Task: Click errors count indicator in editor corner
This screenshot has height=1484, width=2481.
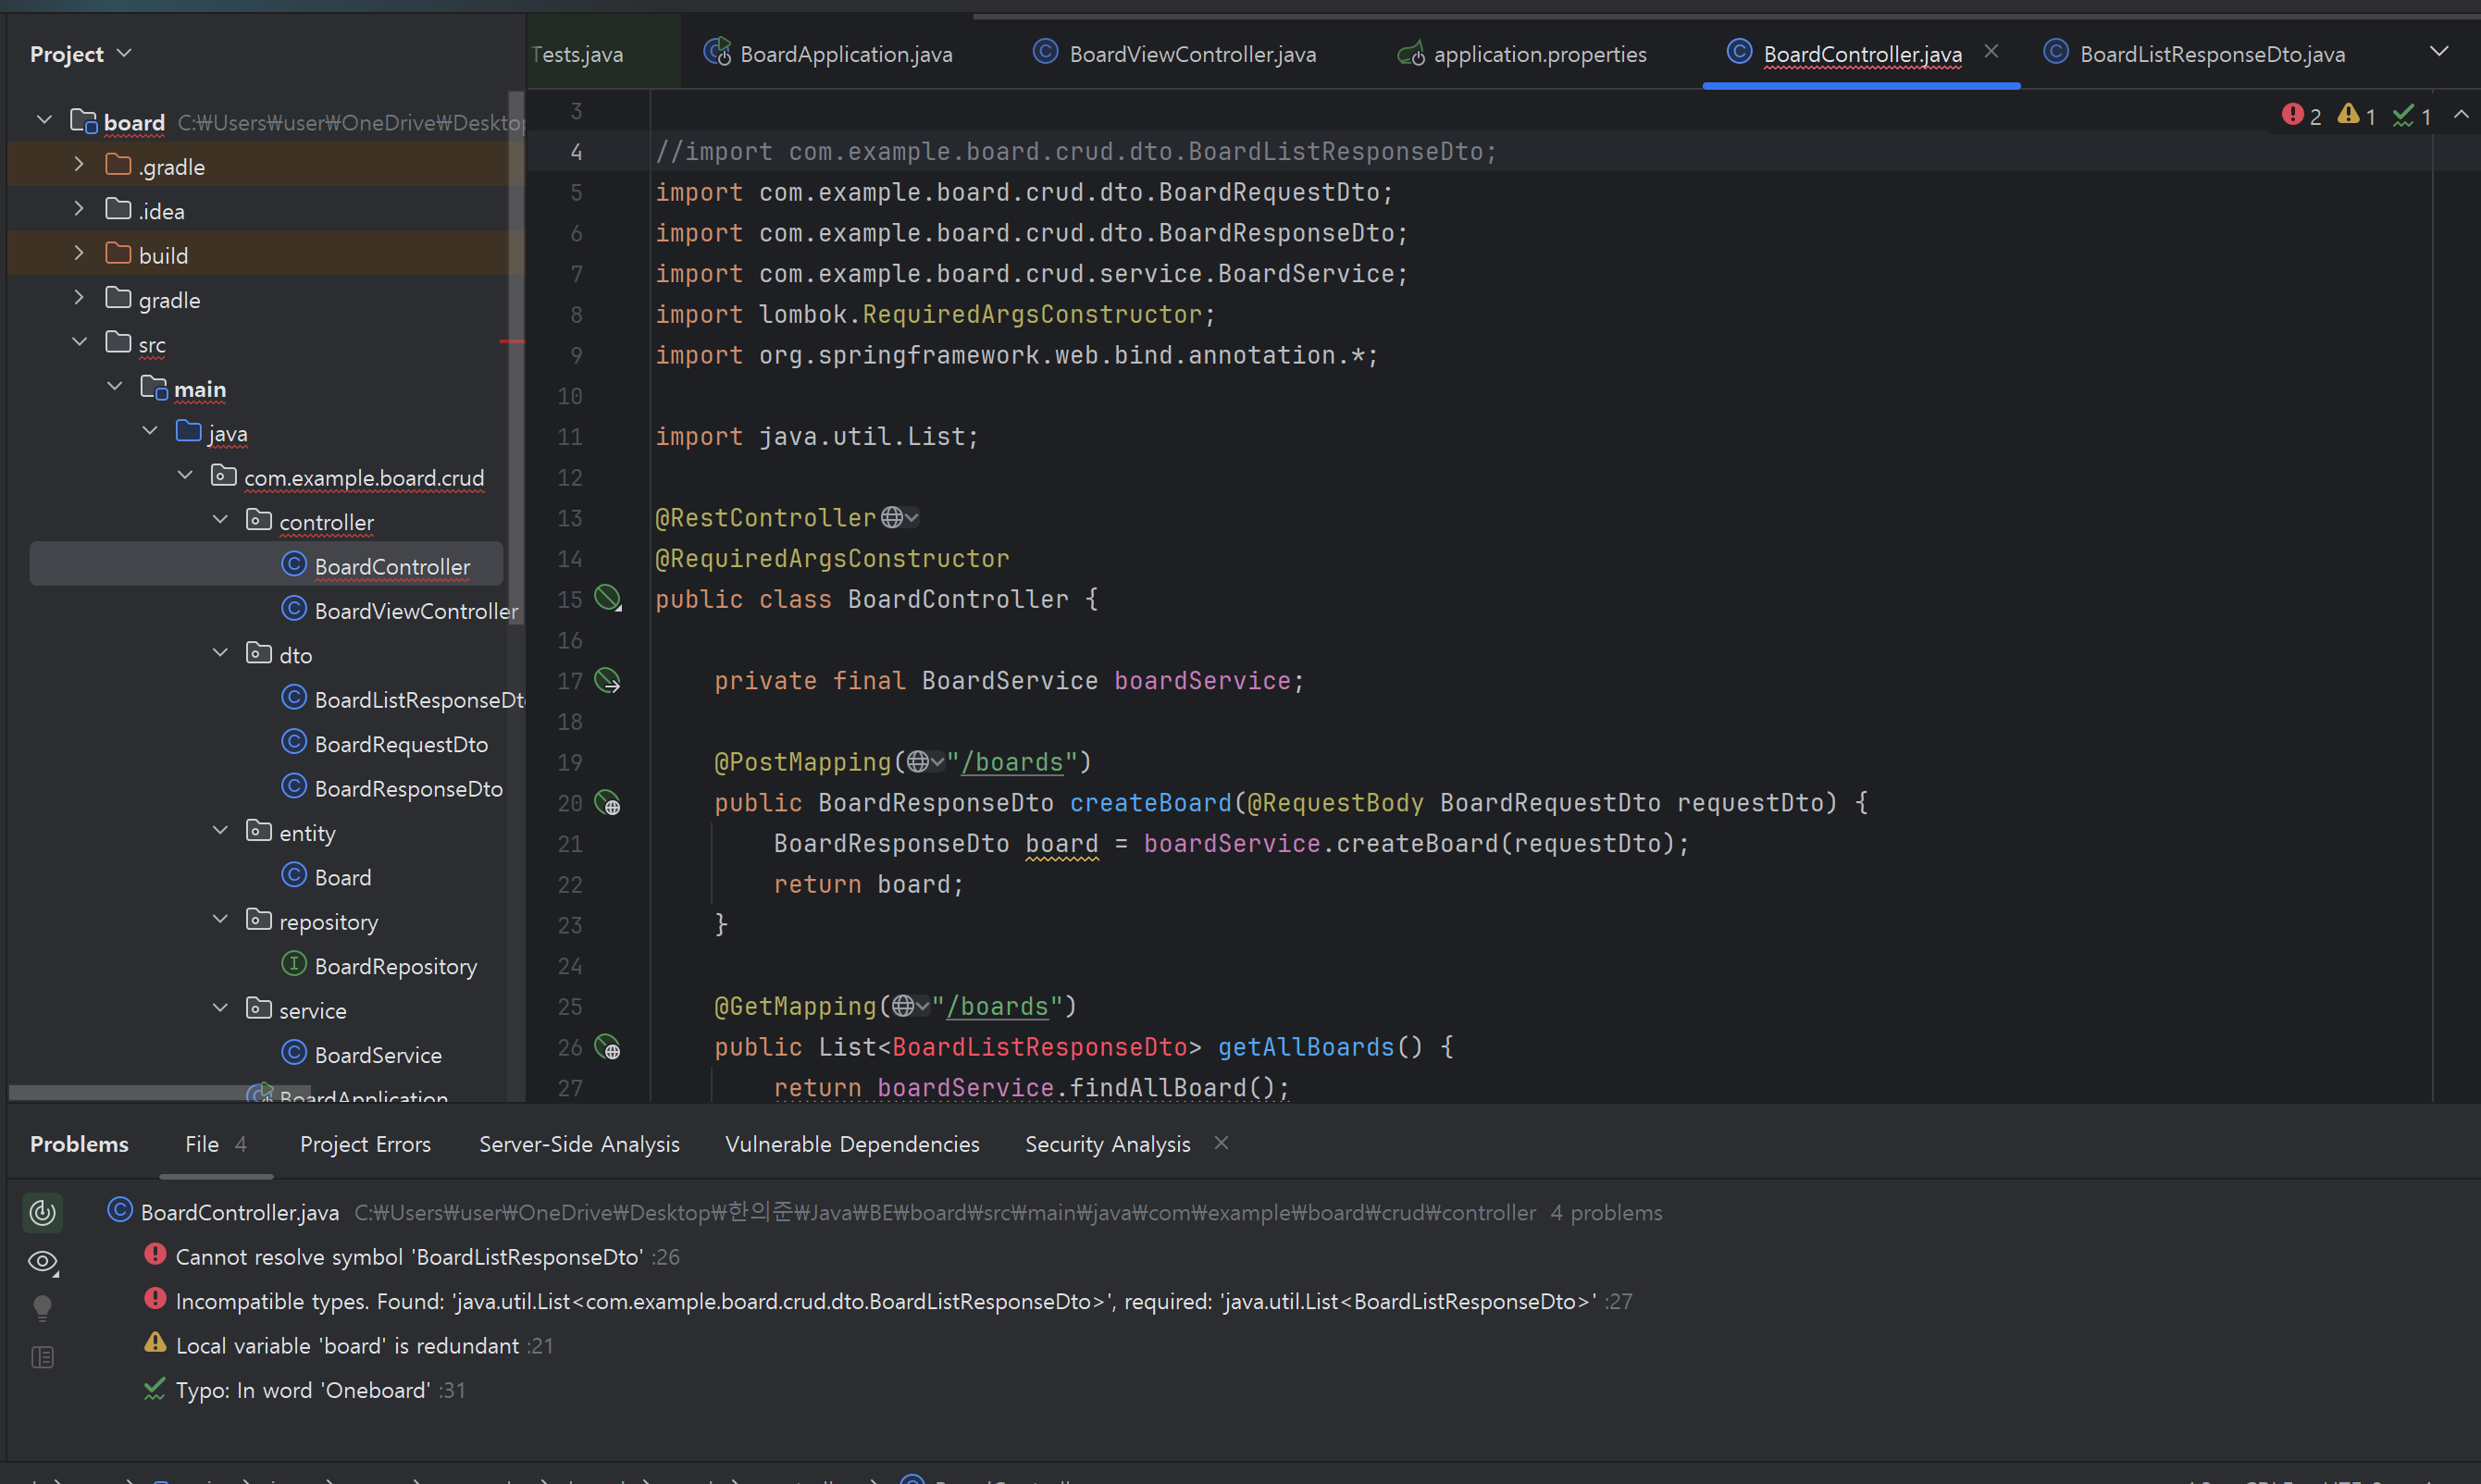Action: [x=2302, y=117]
